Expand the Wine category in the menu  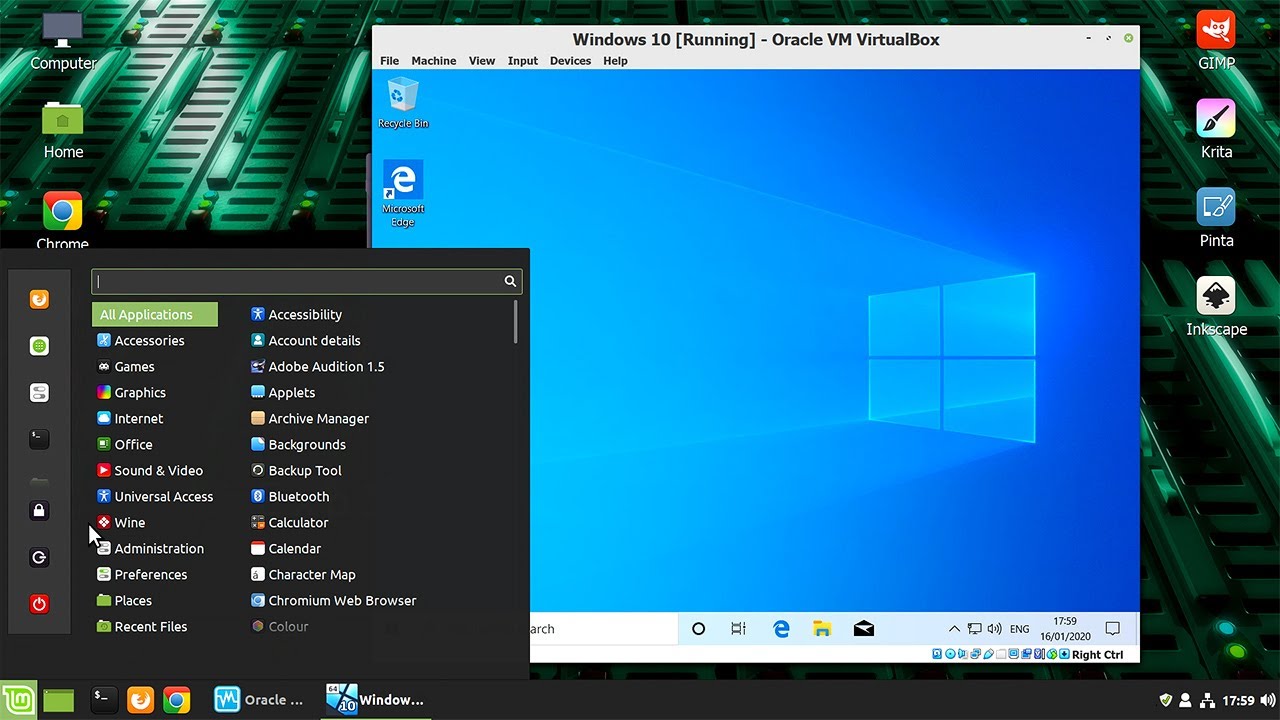[x=128, y=522]
